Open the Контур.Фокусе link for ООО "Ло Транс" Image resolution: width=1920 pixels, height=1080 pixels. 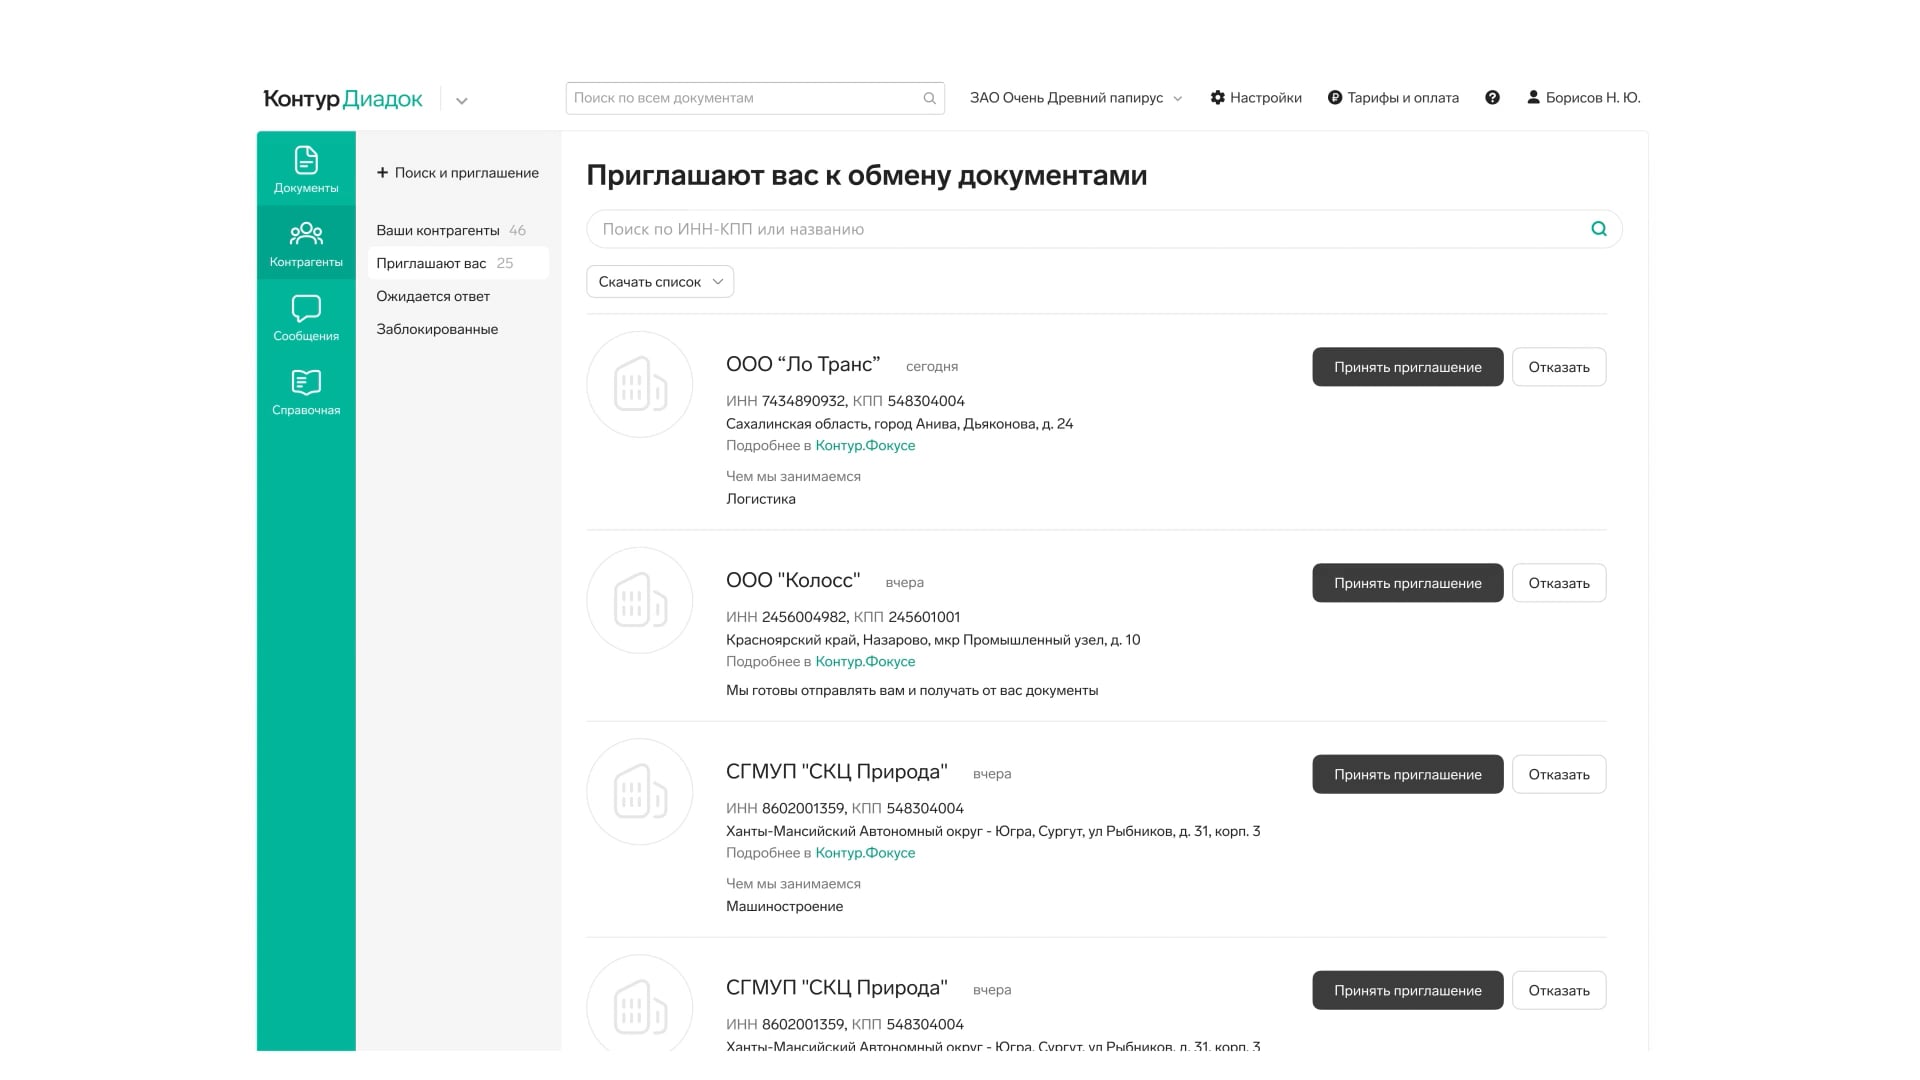865,446
